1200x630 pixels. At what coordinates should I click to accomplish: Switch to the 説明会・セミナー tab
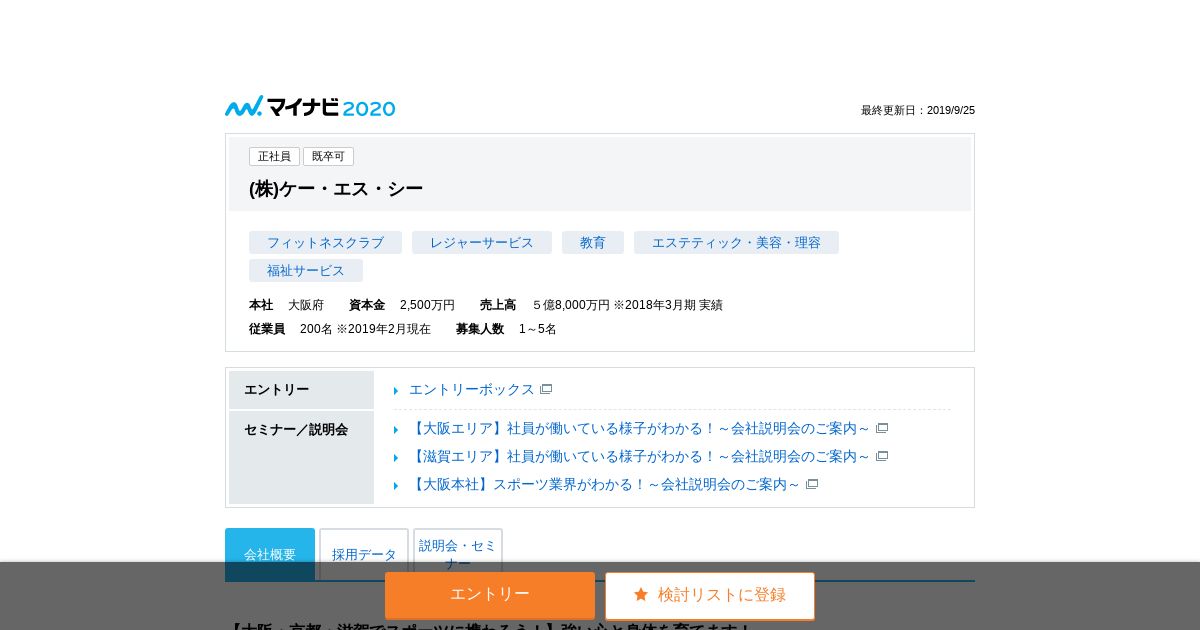[458, 554]
